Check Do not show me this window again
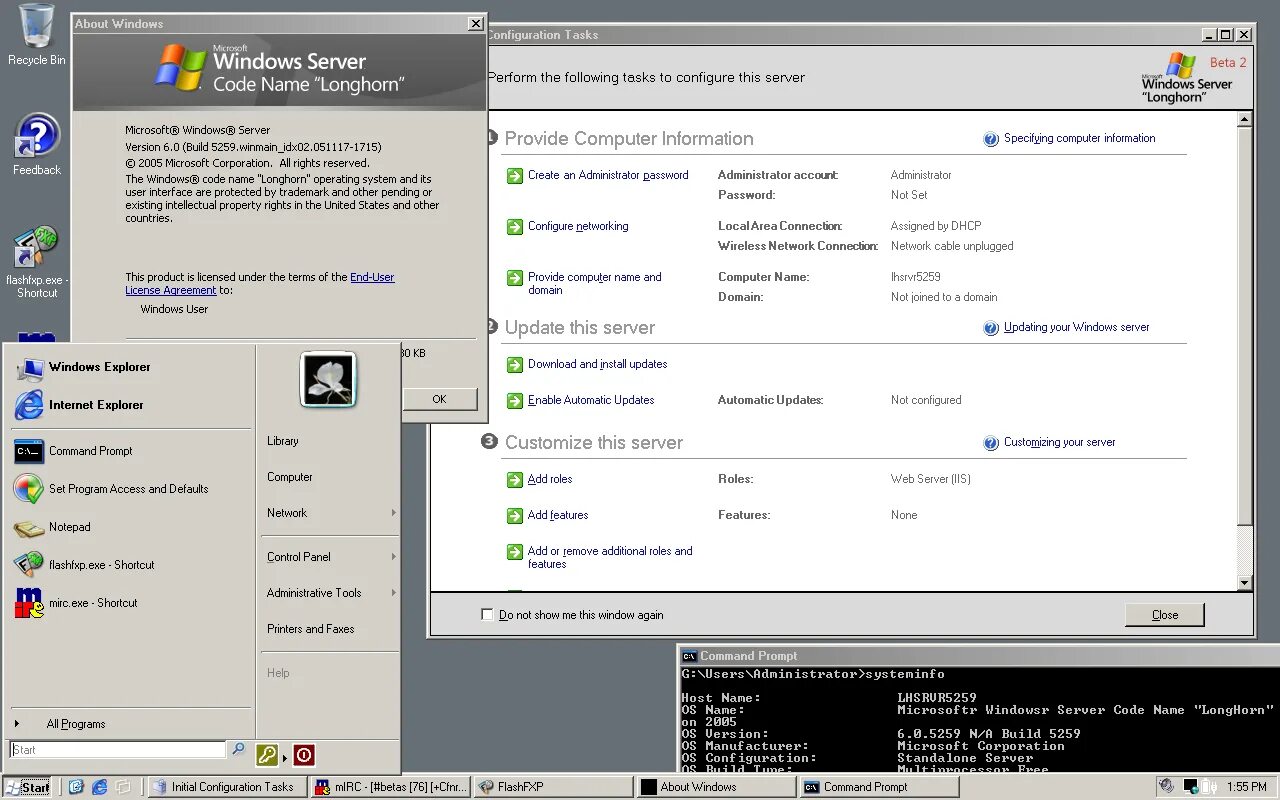Screen dimensions: 1280x800 487,616
